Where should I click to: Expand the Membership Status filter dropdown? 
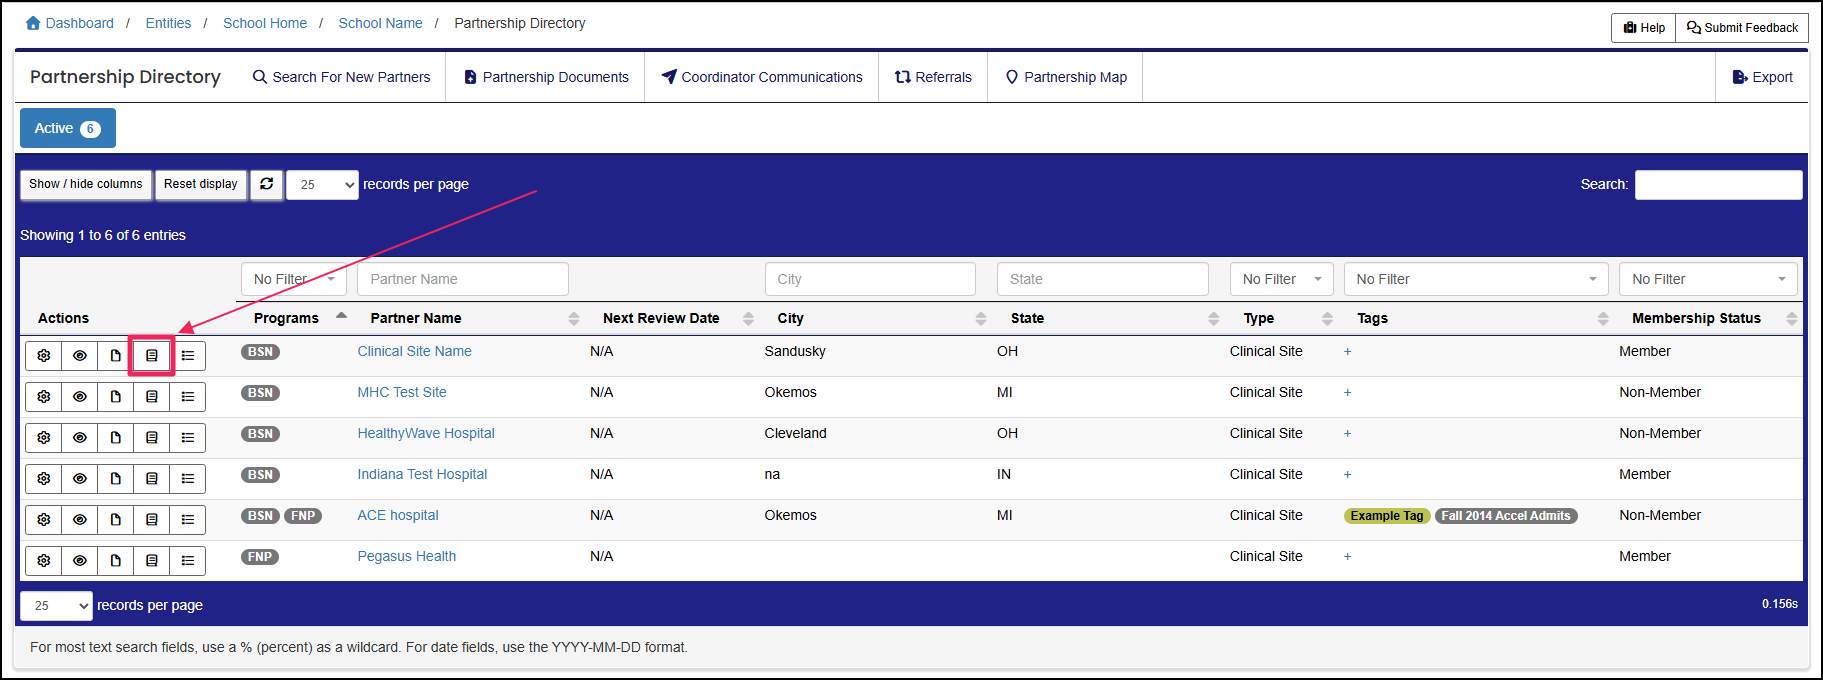pyautogui.click(x=1708, y=280)
